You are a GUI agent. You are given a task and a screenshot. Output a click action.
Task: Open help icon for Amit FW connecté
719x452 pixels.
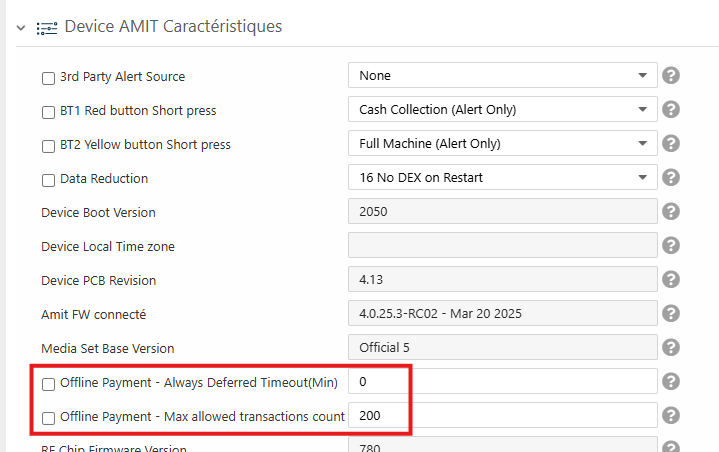pos(671,313)
